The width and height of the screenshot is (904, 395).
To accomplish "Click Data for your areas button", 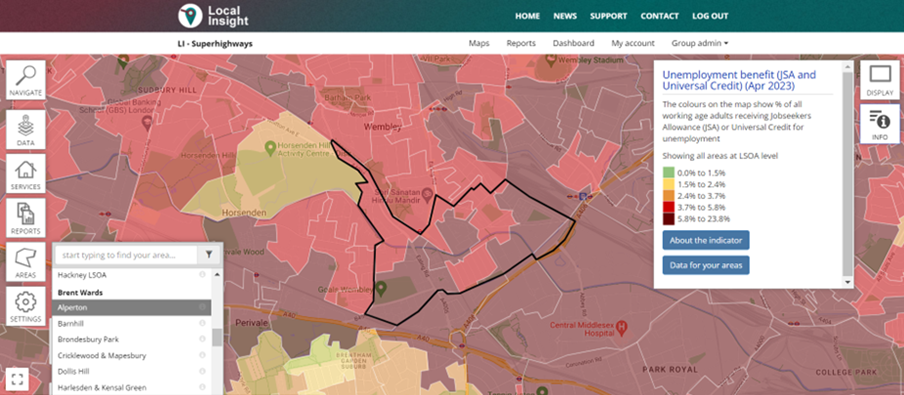I will click(706, 265).
